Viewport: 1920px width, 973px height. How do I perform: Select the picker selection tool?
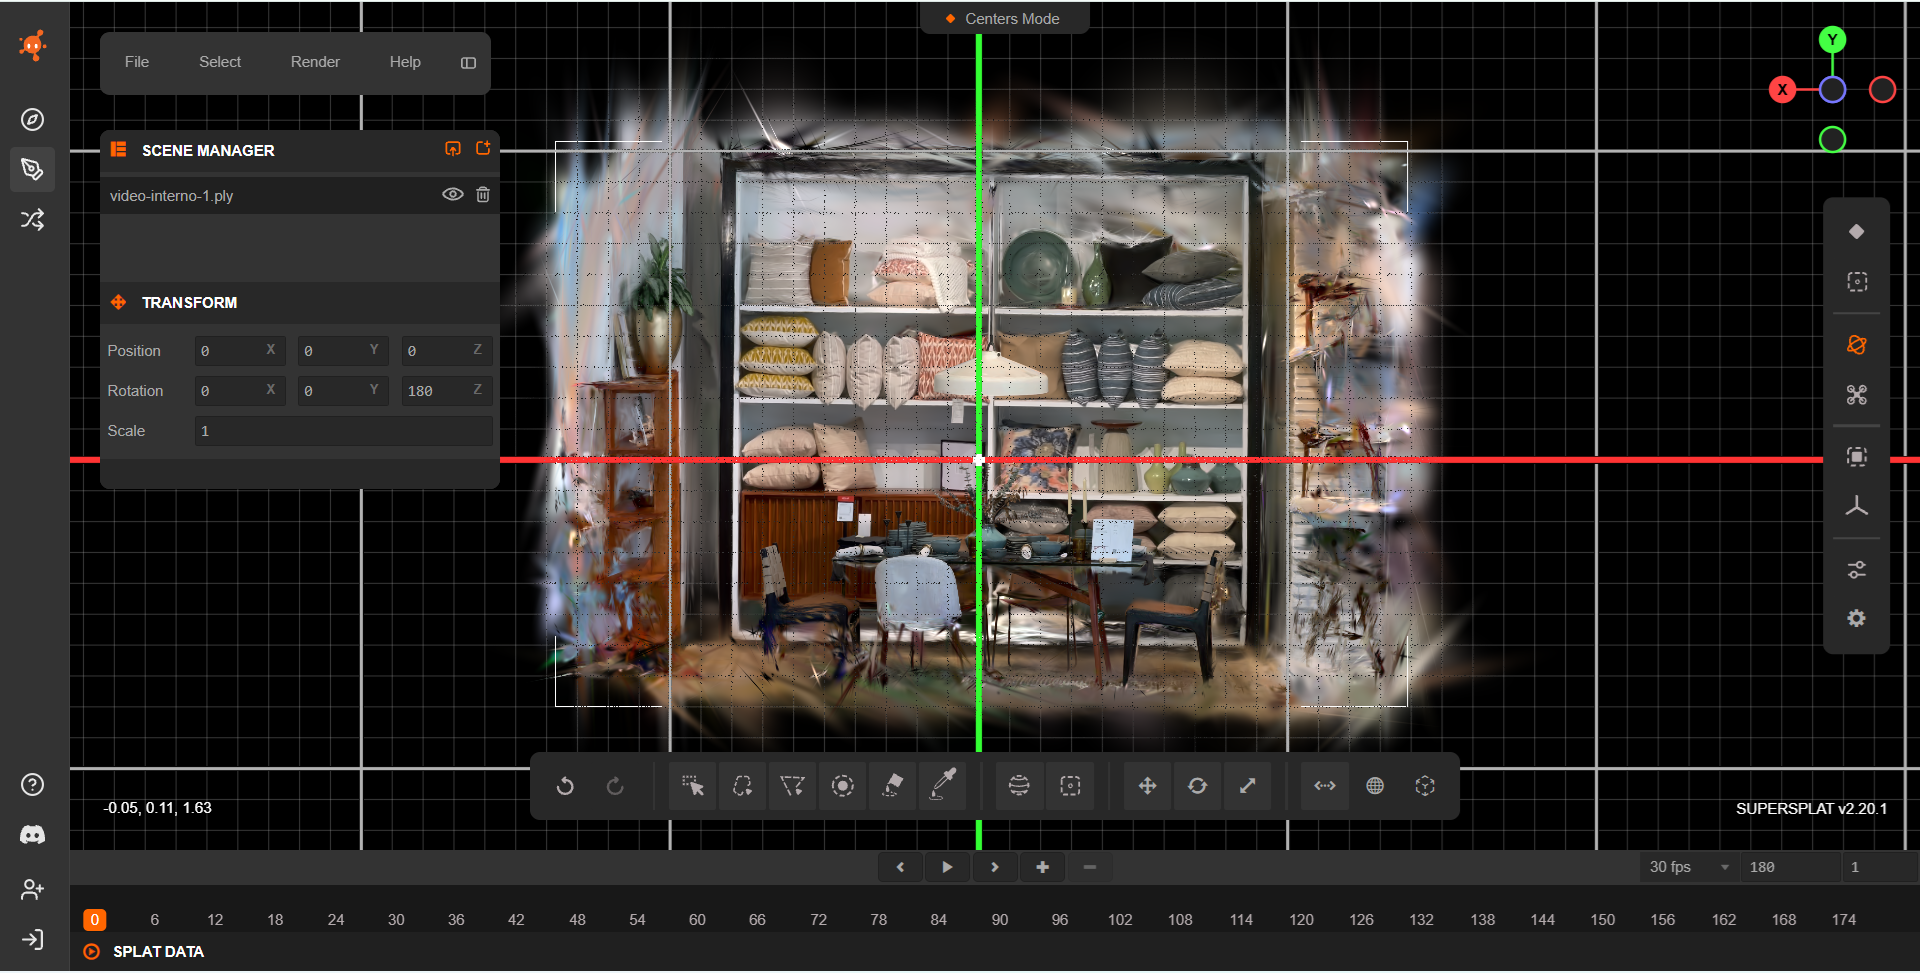tap(692, 787)
